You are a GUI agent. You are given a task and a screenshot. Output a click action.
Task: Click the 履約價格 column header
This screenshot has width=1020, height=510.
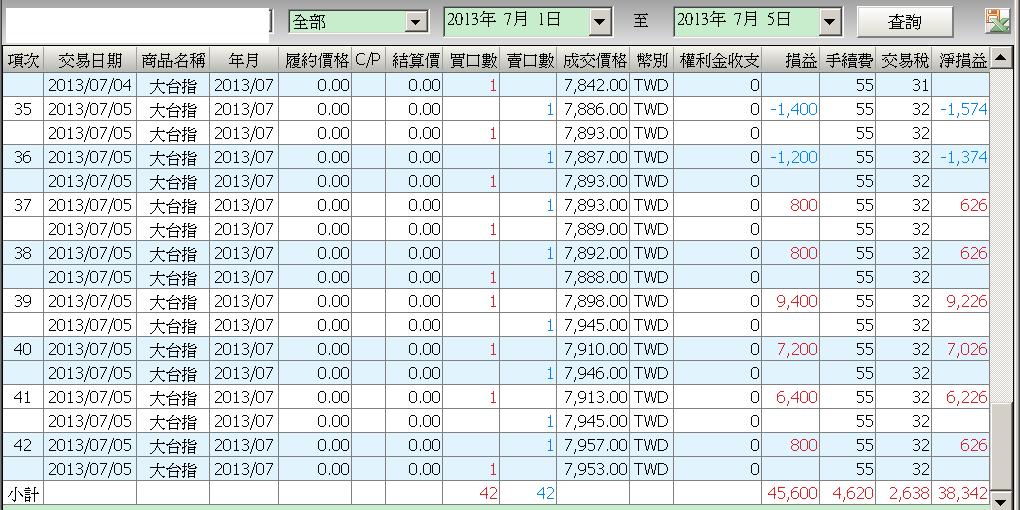tap(315, 60)
